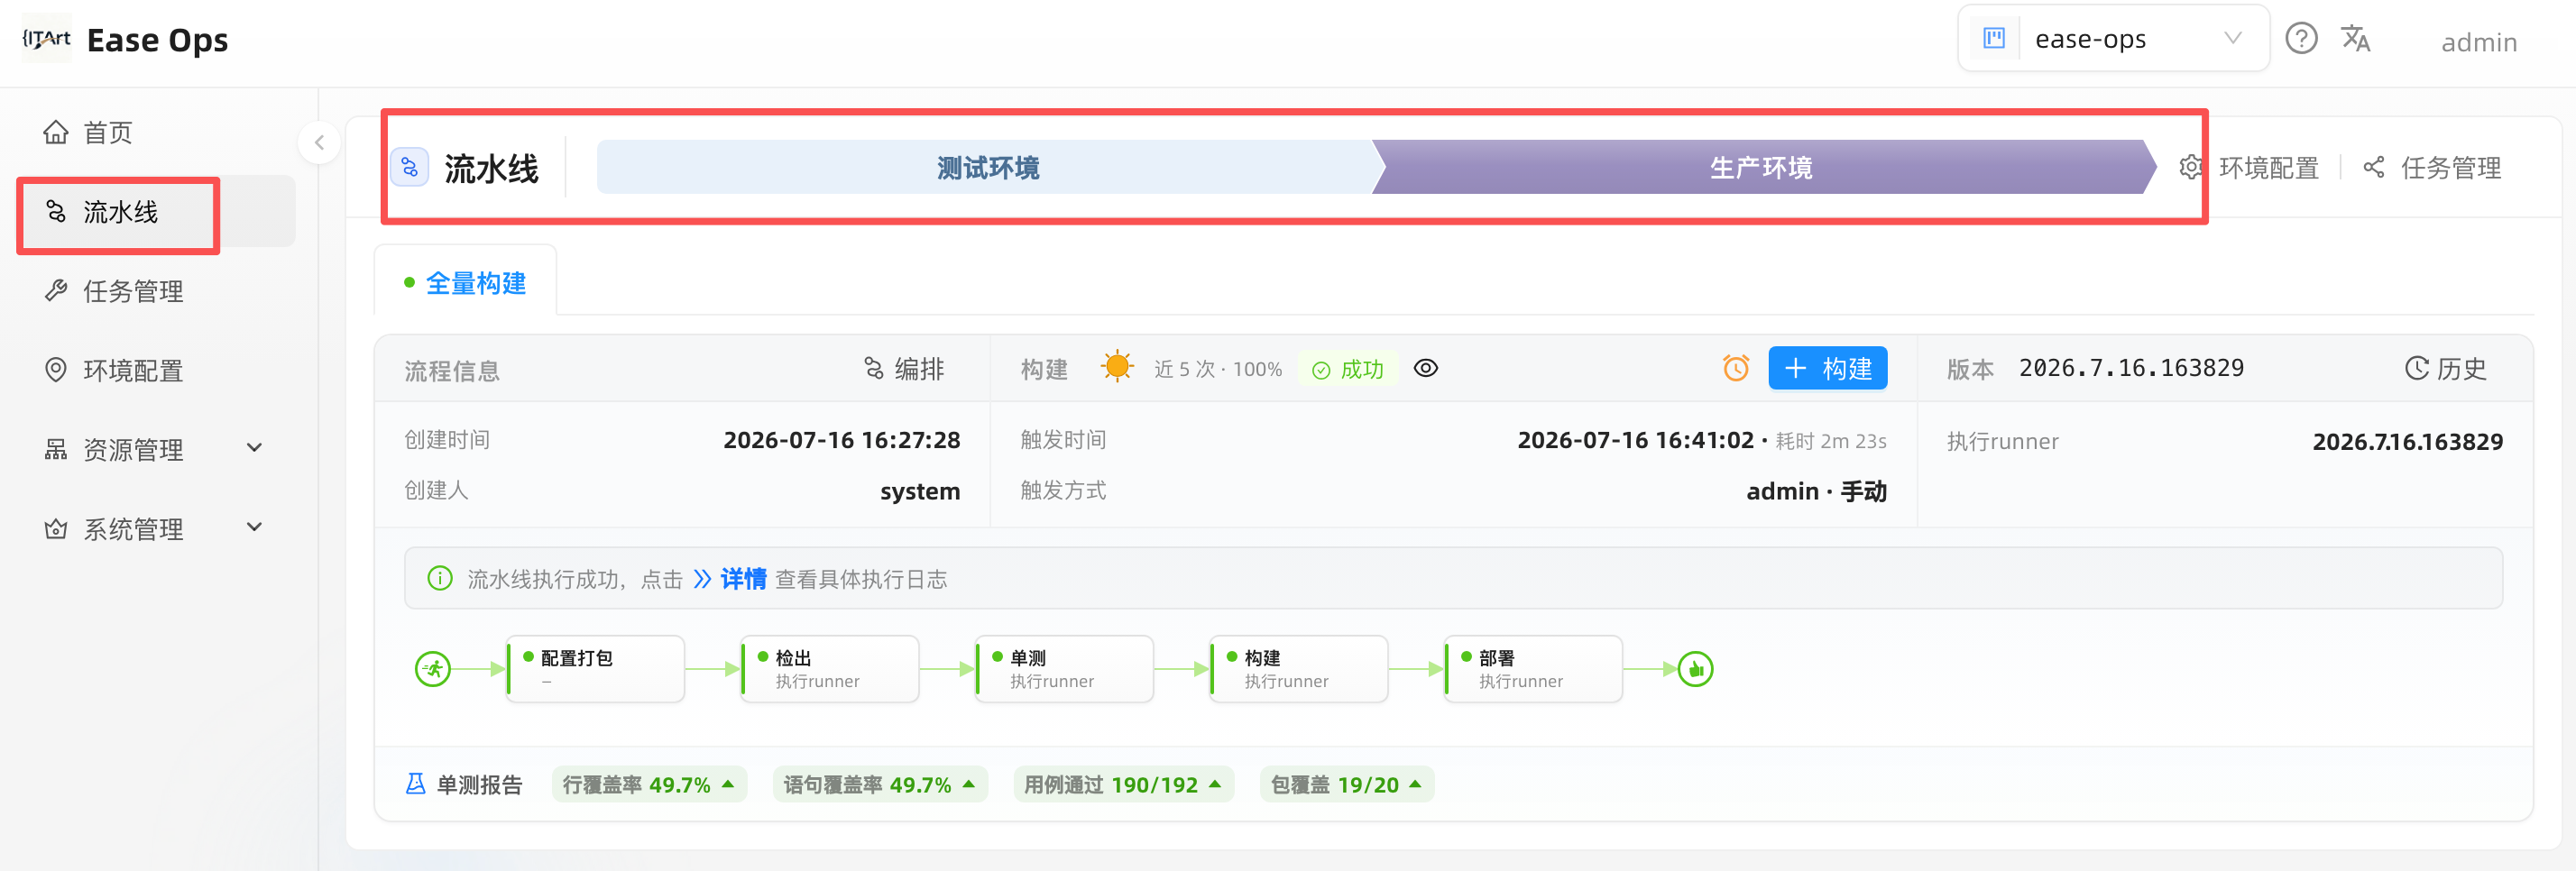
Task: Click the help question mark icon
Action: [2301, 39]
